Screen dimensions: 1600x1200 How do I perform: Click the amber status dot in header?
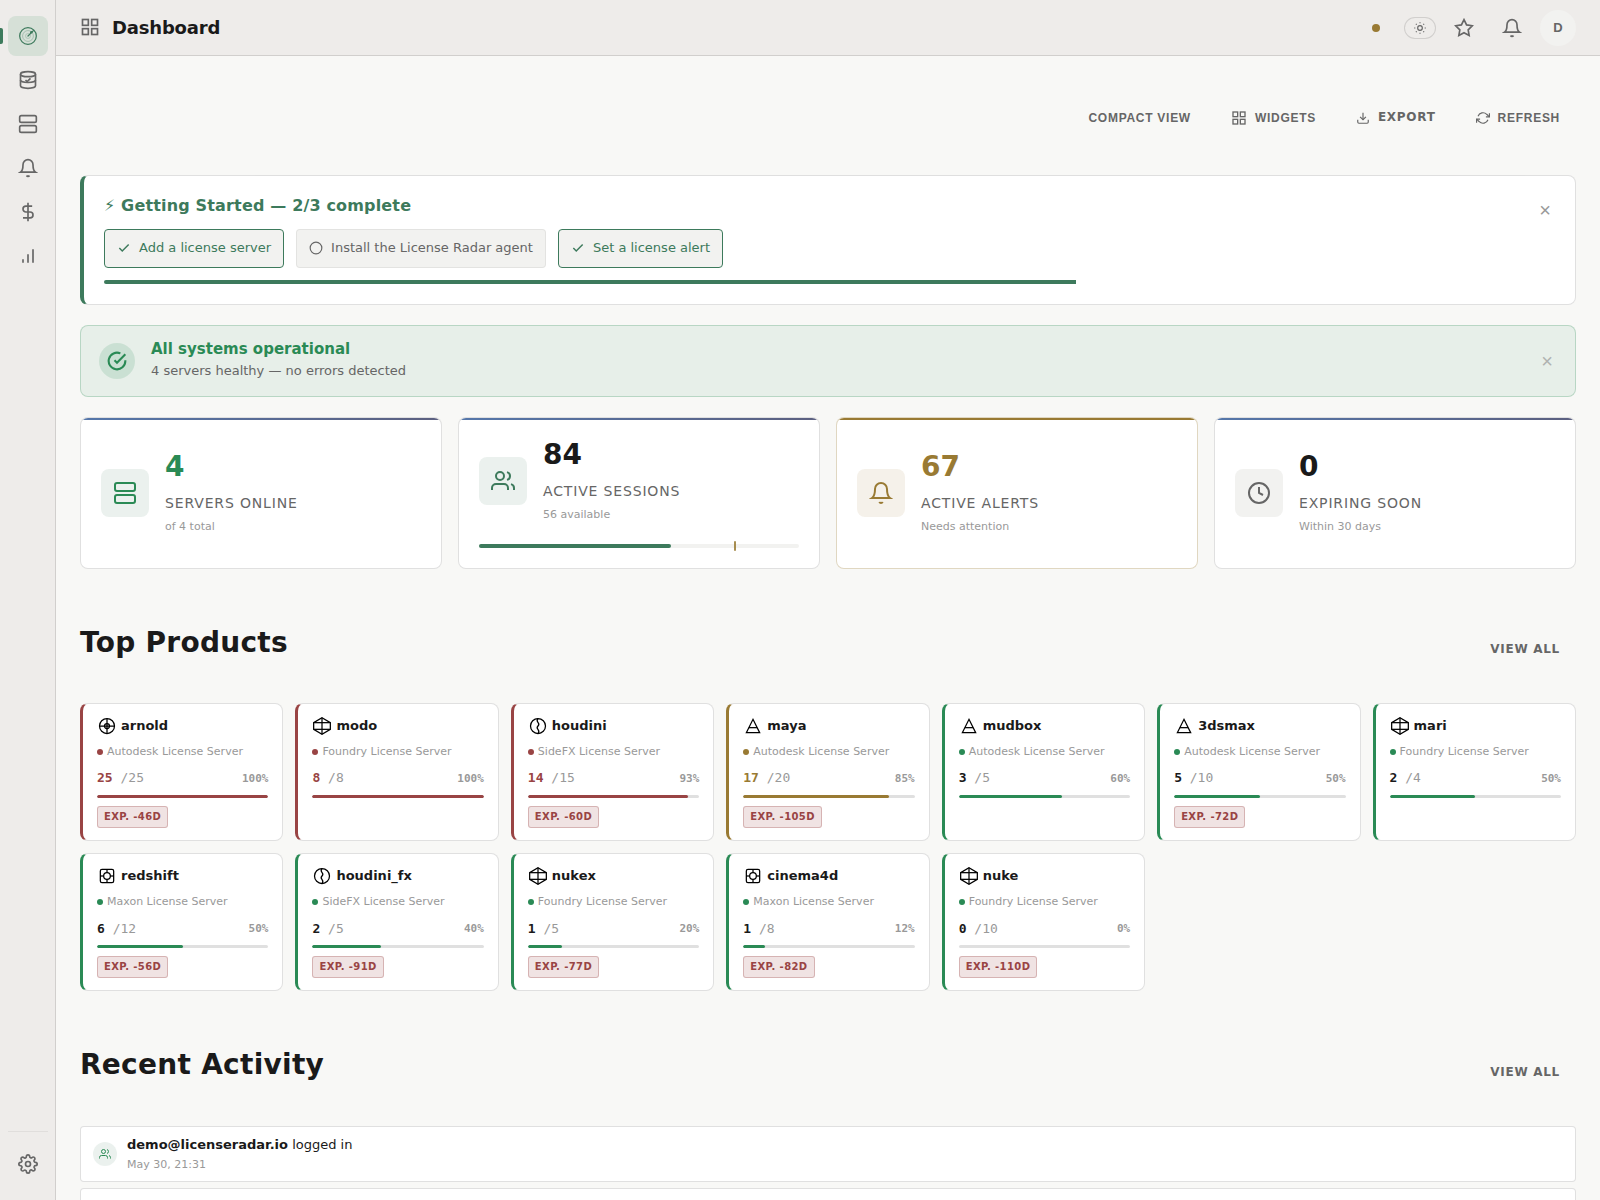click(x=1376, y=28)
